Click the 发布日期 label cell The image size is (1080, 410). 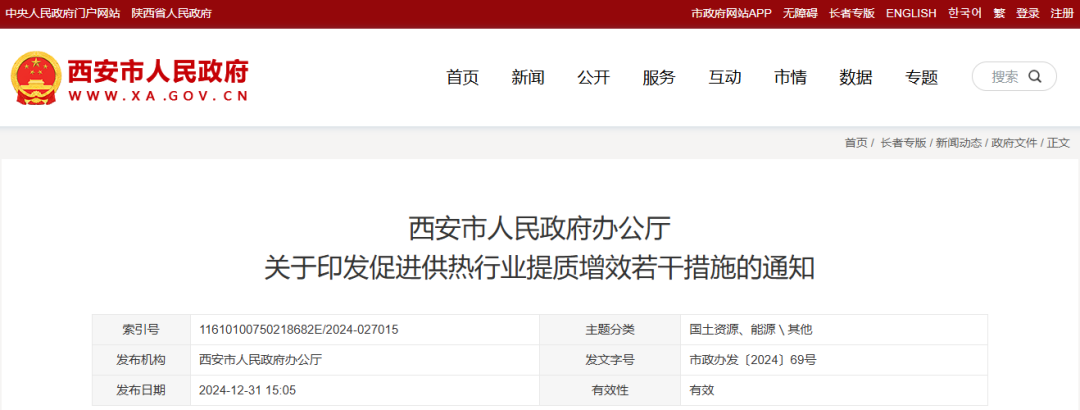point(141,390)
